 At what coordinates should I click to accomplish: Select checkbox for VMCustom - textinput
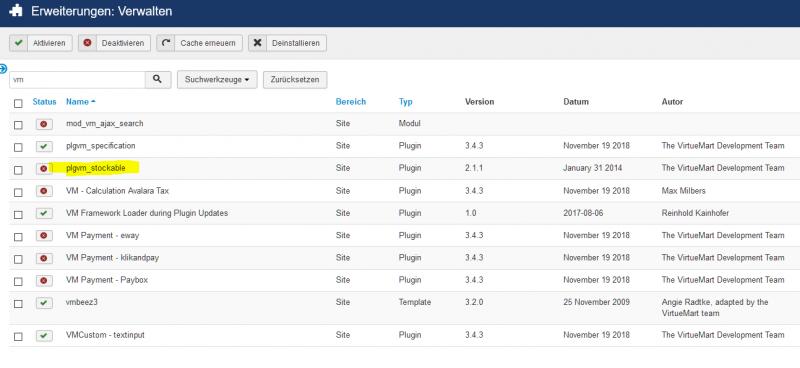coord(18,337)
